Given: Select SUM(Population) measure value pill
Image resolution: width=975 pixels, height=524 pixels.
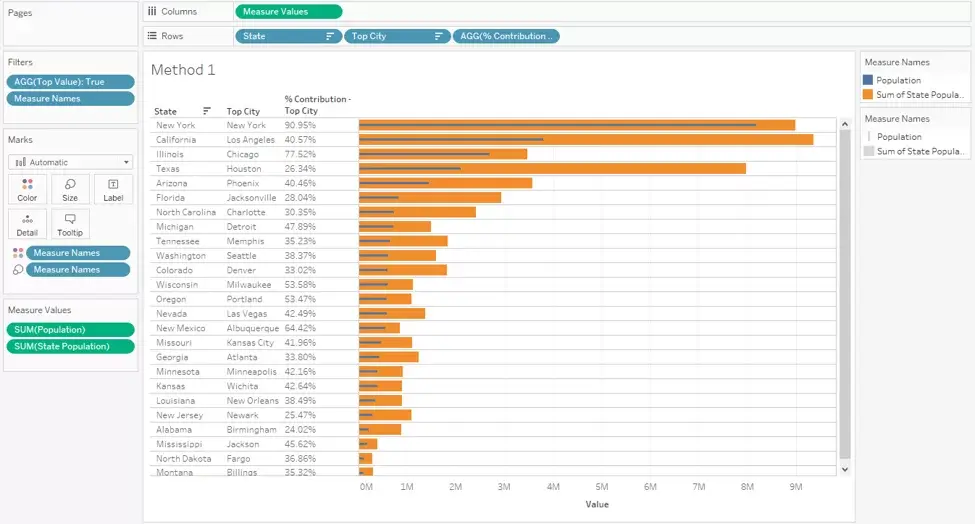Looking at the screenshot, I should coord(70,329).
